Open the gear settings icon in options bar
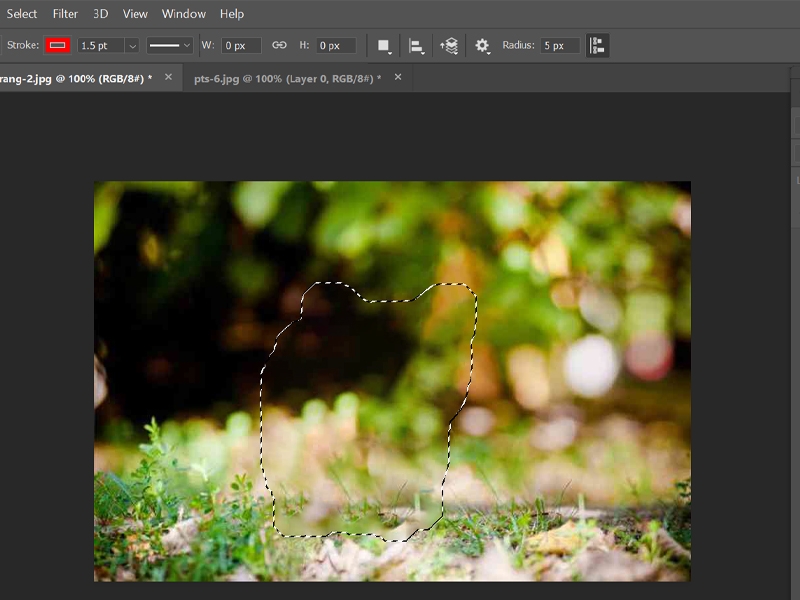Viewport: 800px width, 600px height. click(482, 44)
